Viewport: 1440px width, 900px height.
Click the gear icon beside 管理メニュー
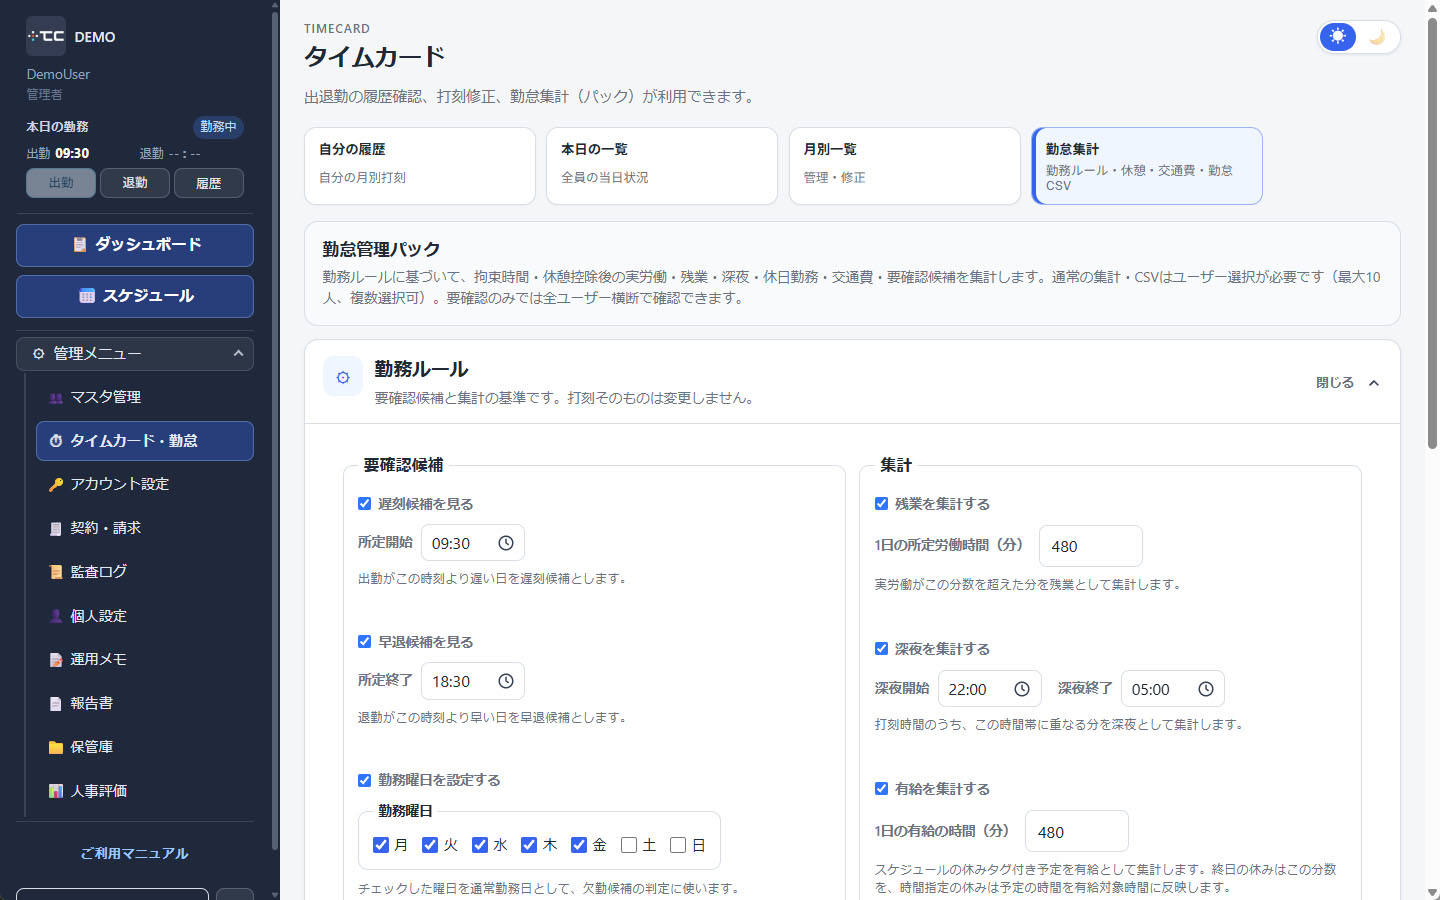pyautogui.click(x=39, y=354)
